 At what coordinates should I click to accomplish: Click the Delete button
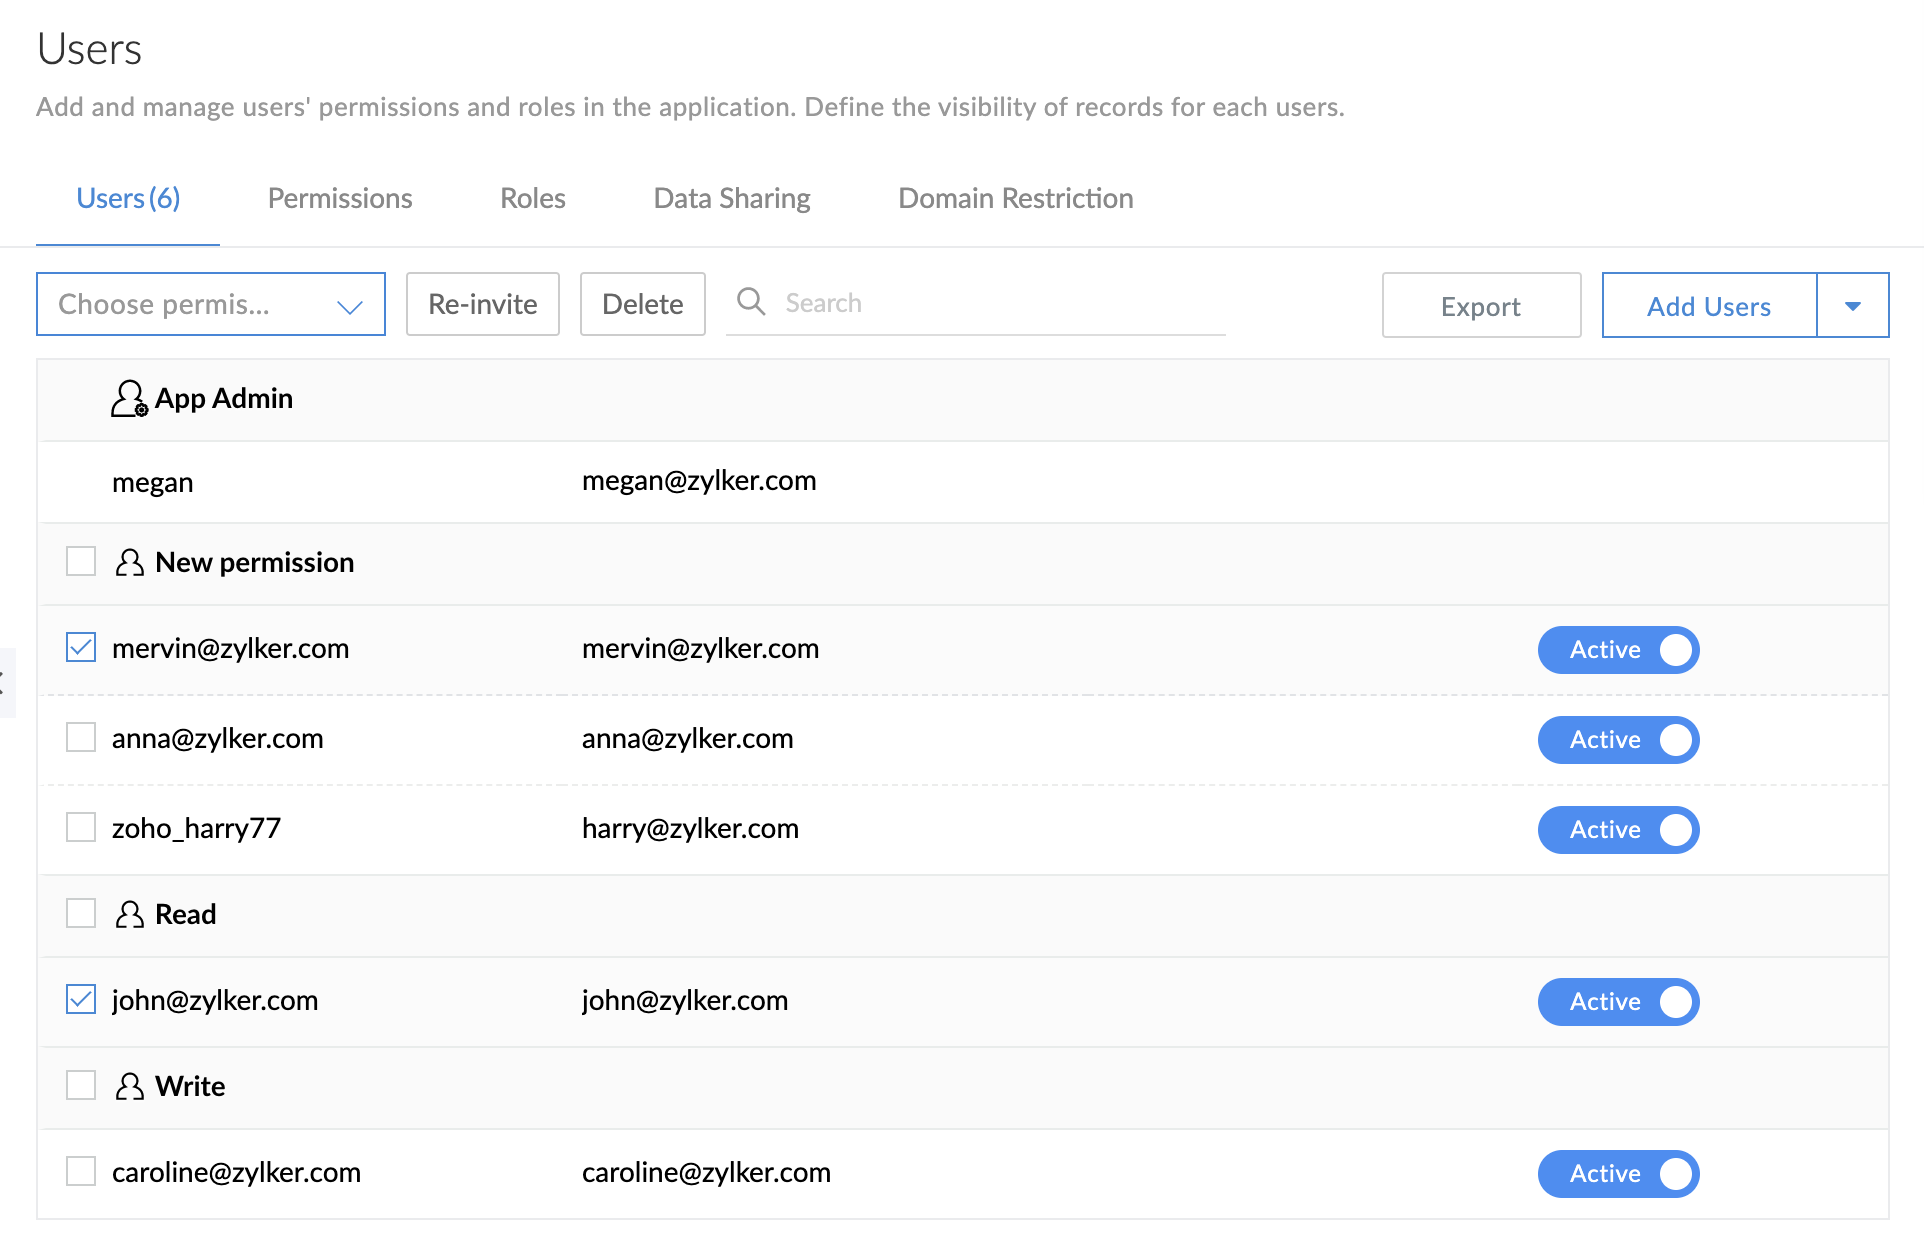642,304
